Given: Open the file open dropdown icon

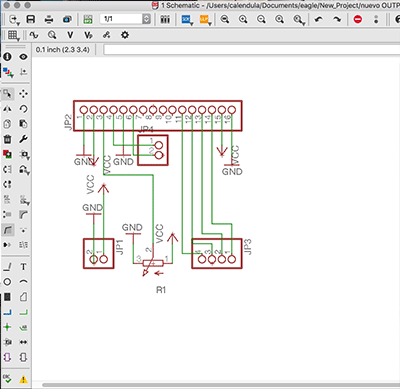Looking at the screenshot, I should click(14, 20).
